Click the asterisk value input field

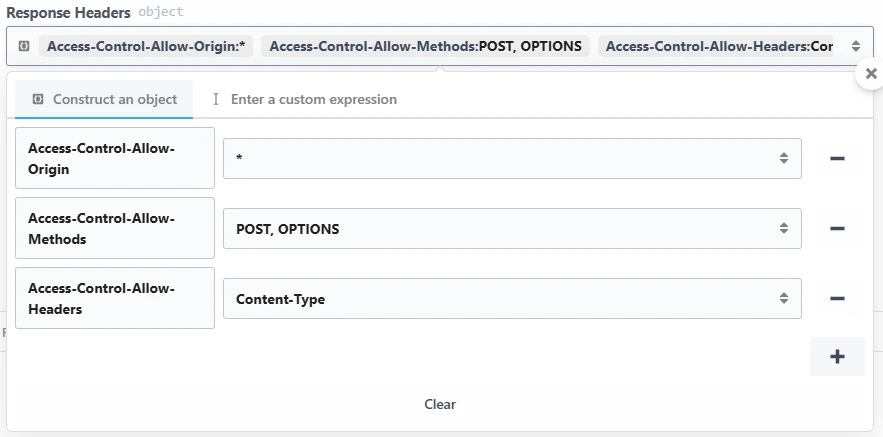pyautogui.click(x=500, y=158)
